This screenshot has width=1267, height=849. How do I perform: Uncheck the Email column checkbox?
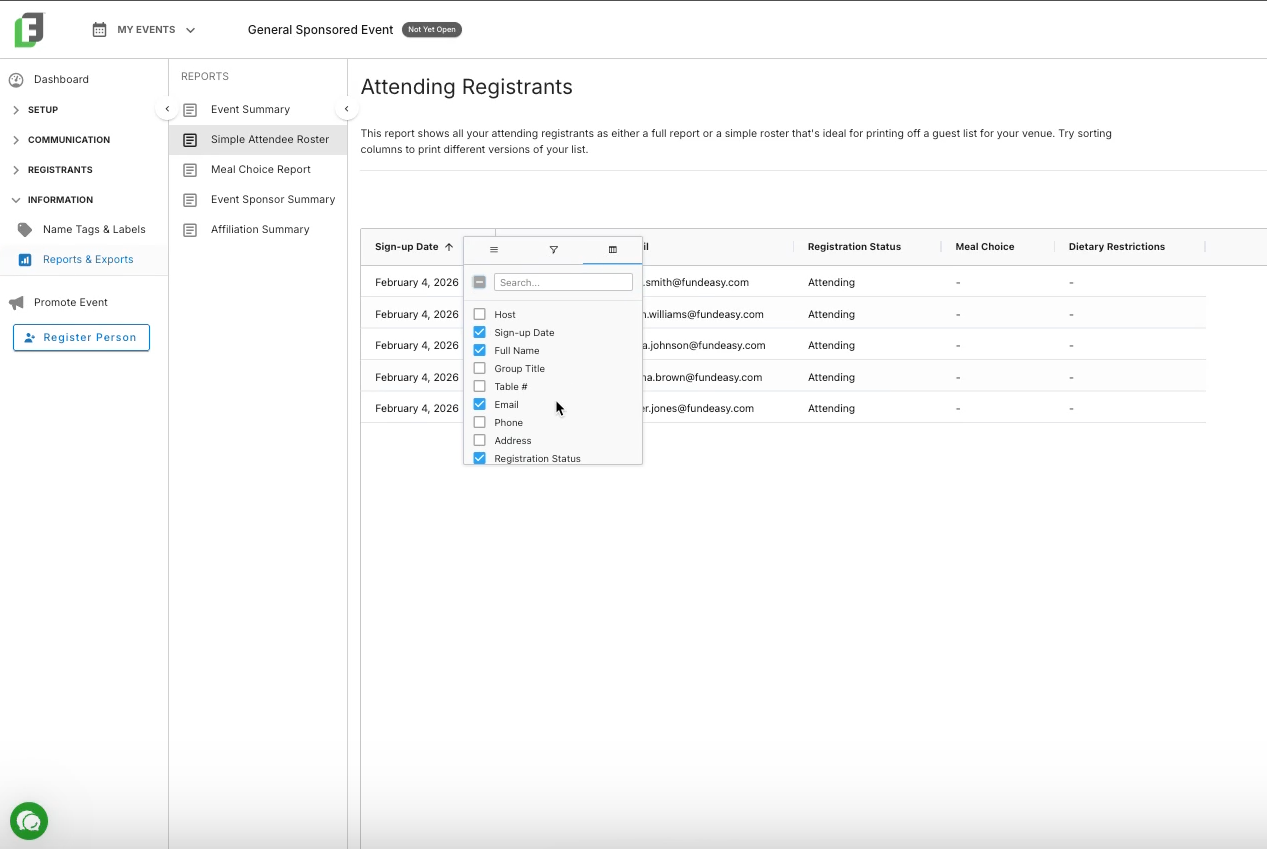coord(479,404)
